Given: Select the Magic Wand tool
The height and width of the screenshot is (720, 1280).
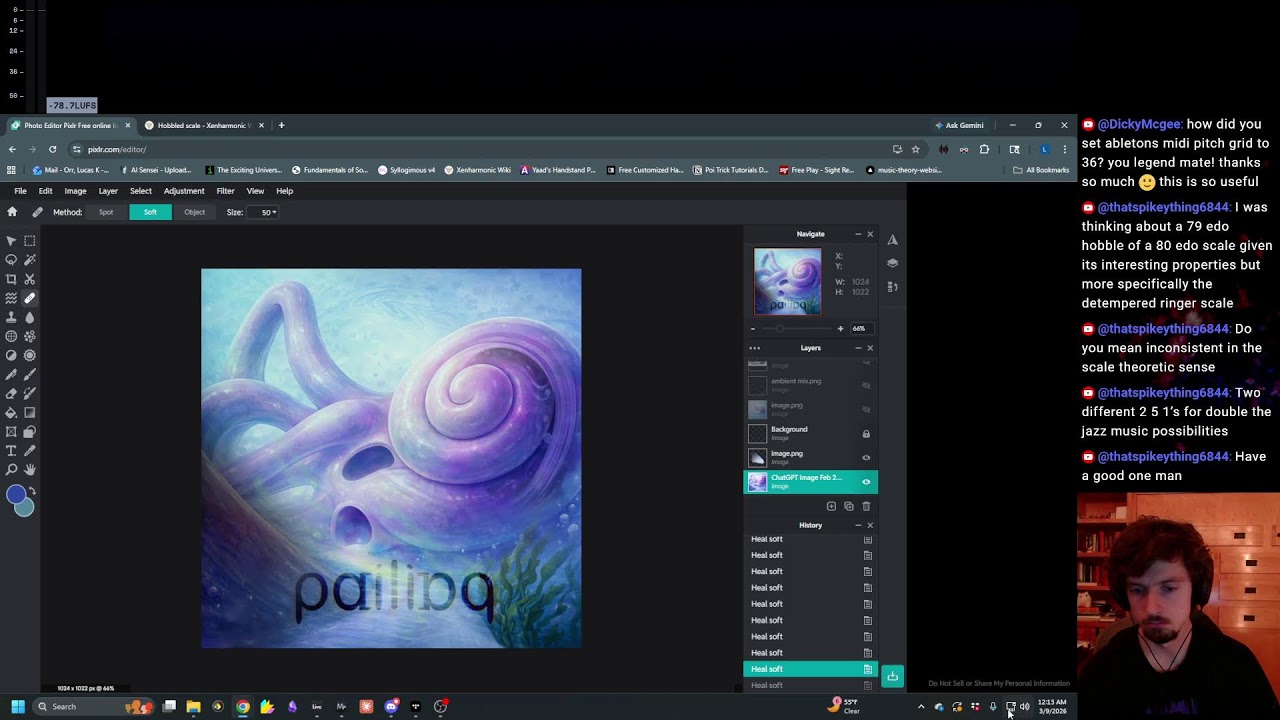Looking at the screenshot, I should [x=30, y=260].
